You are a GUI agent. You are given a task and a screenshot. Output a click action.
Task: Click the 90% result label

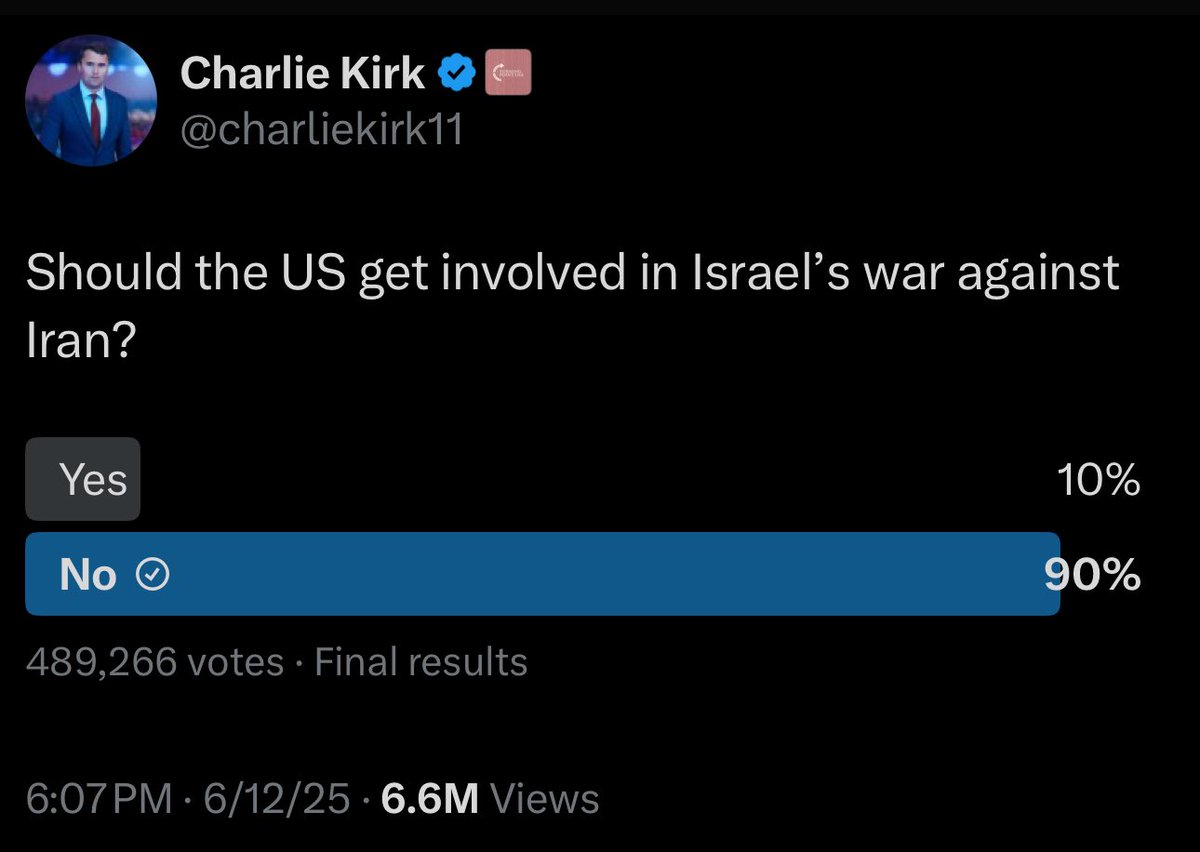[1093, 575]
